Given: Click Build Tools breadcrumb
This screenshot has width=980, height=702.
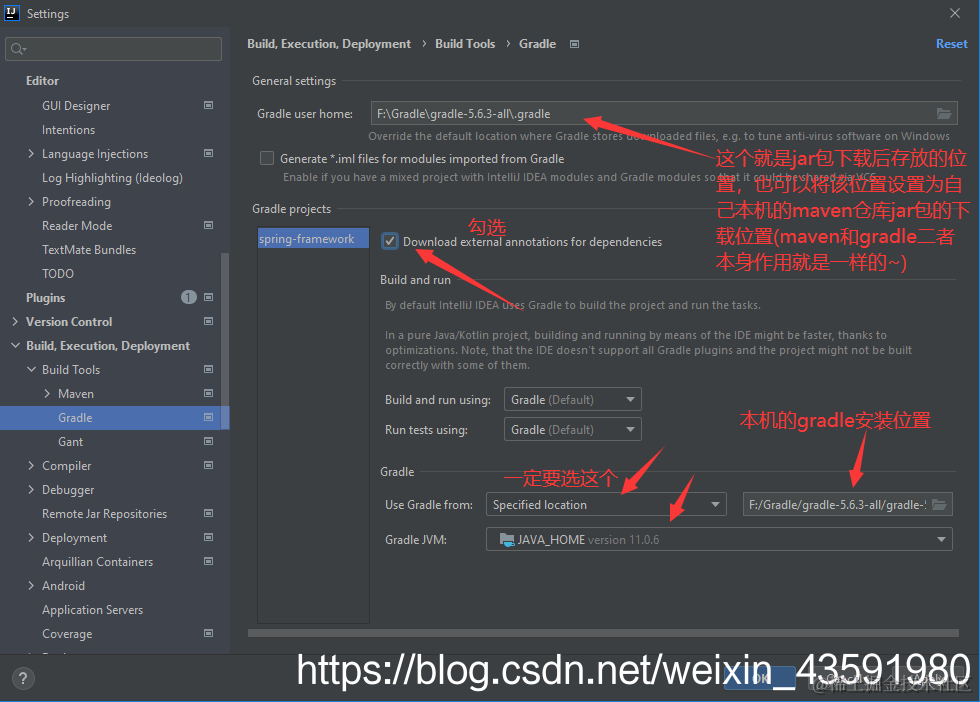Looking at the screenshot, I should pyautogui.click(x=465, y=44).
